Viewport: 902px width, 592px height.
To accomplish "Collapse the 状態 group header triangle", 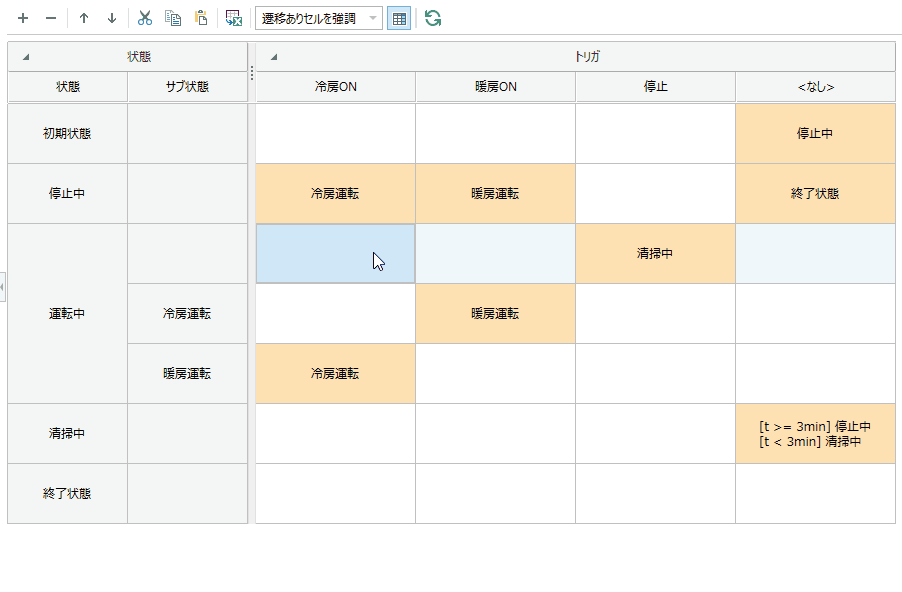I will click(x=26, y=57).
